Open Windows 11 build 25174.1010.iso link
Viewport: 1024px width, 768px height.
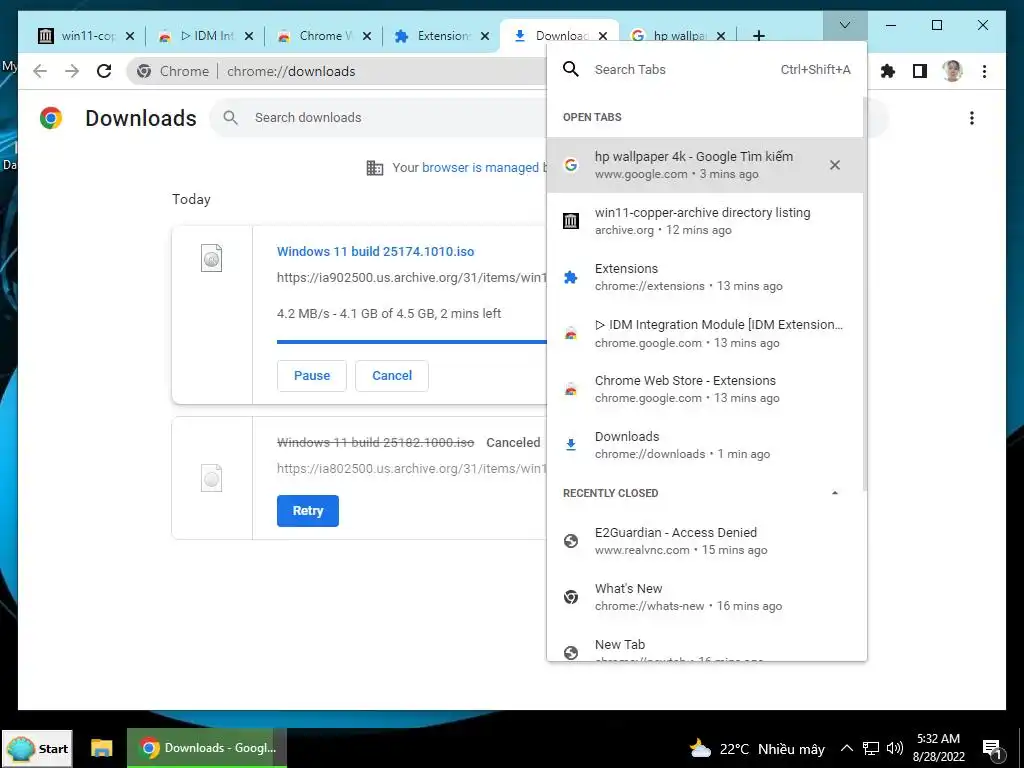376,251
